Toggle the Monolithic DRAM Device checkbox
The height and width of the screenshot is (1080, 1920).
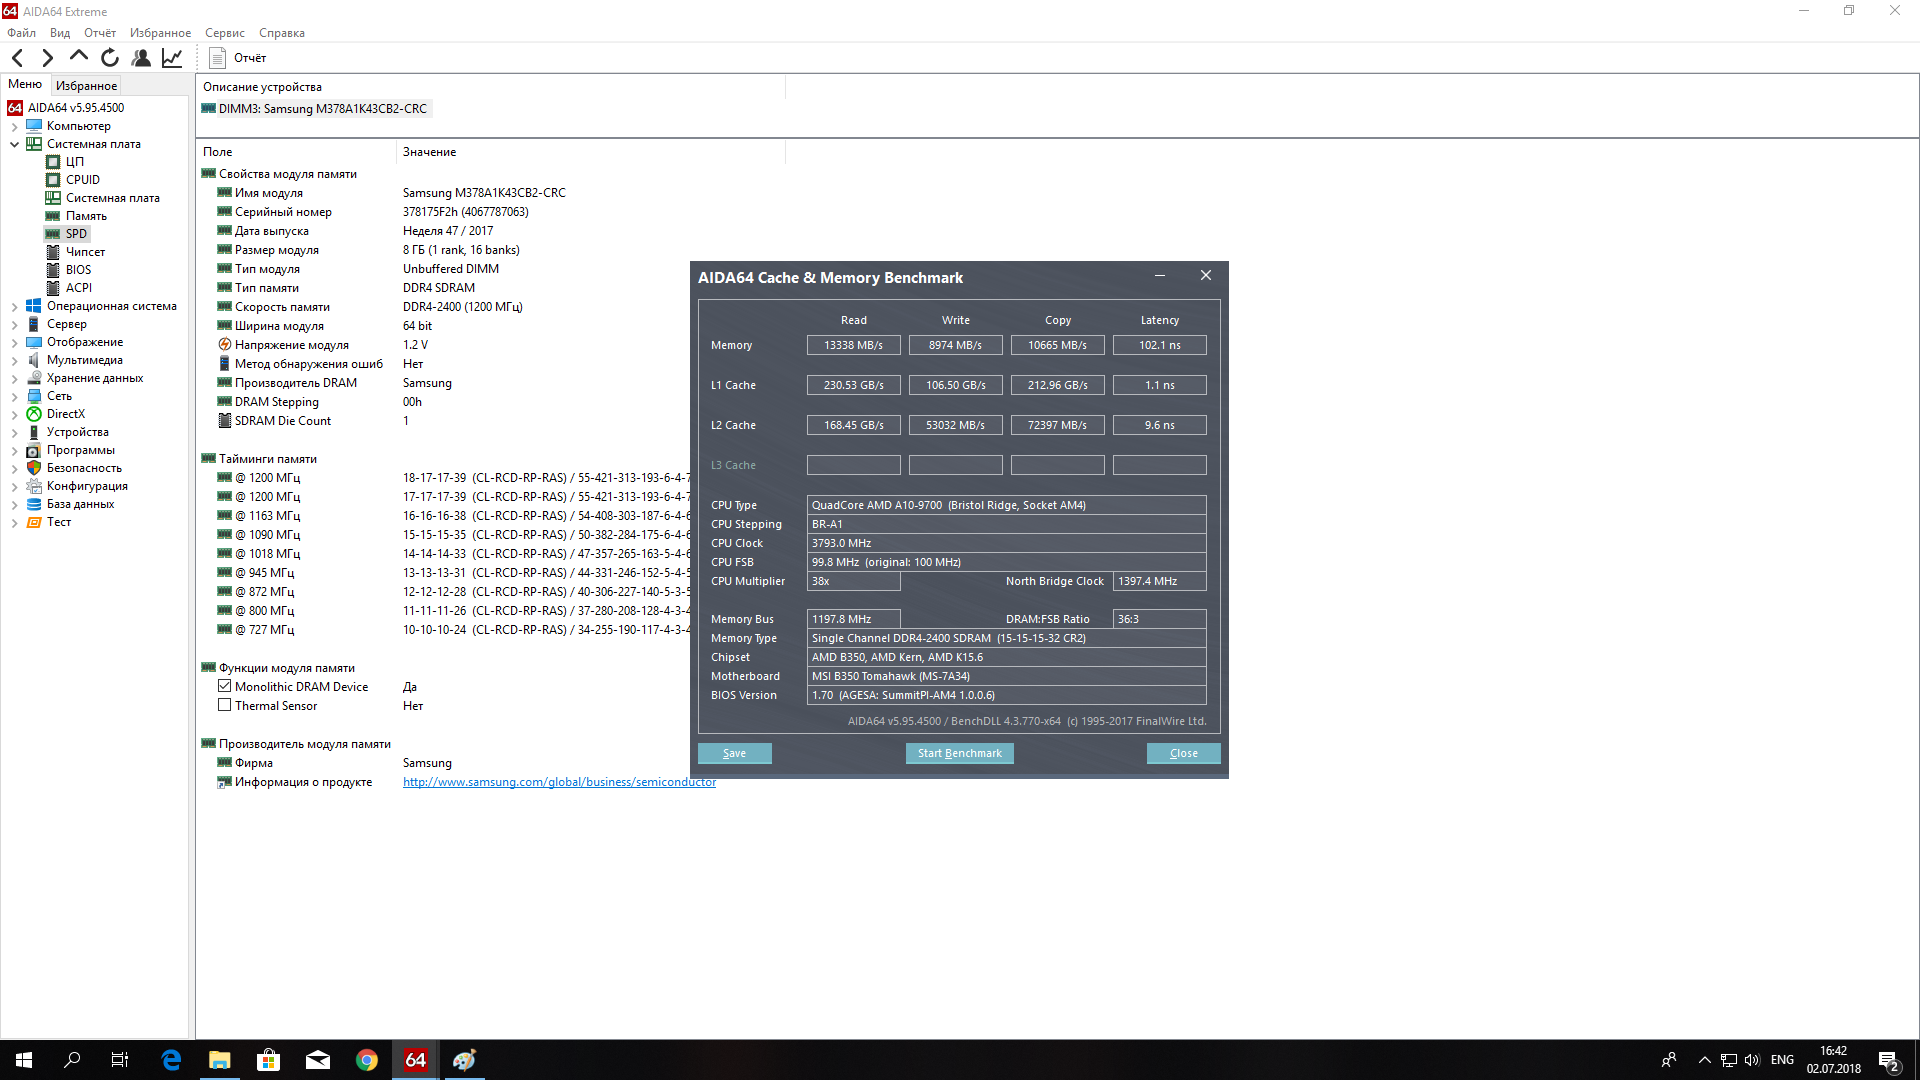(225, 687)
